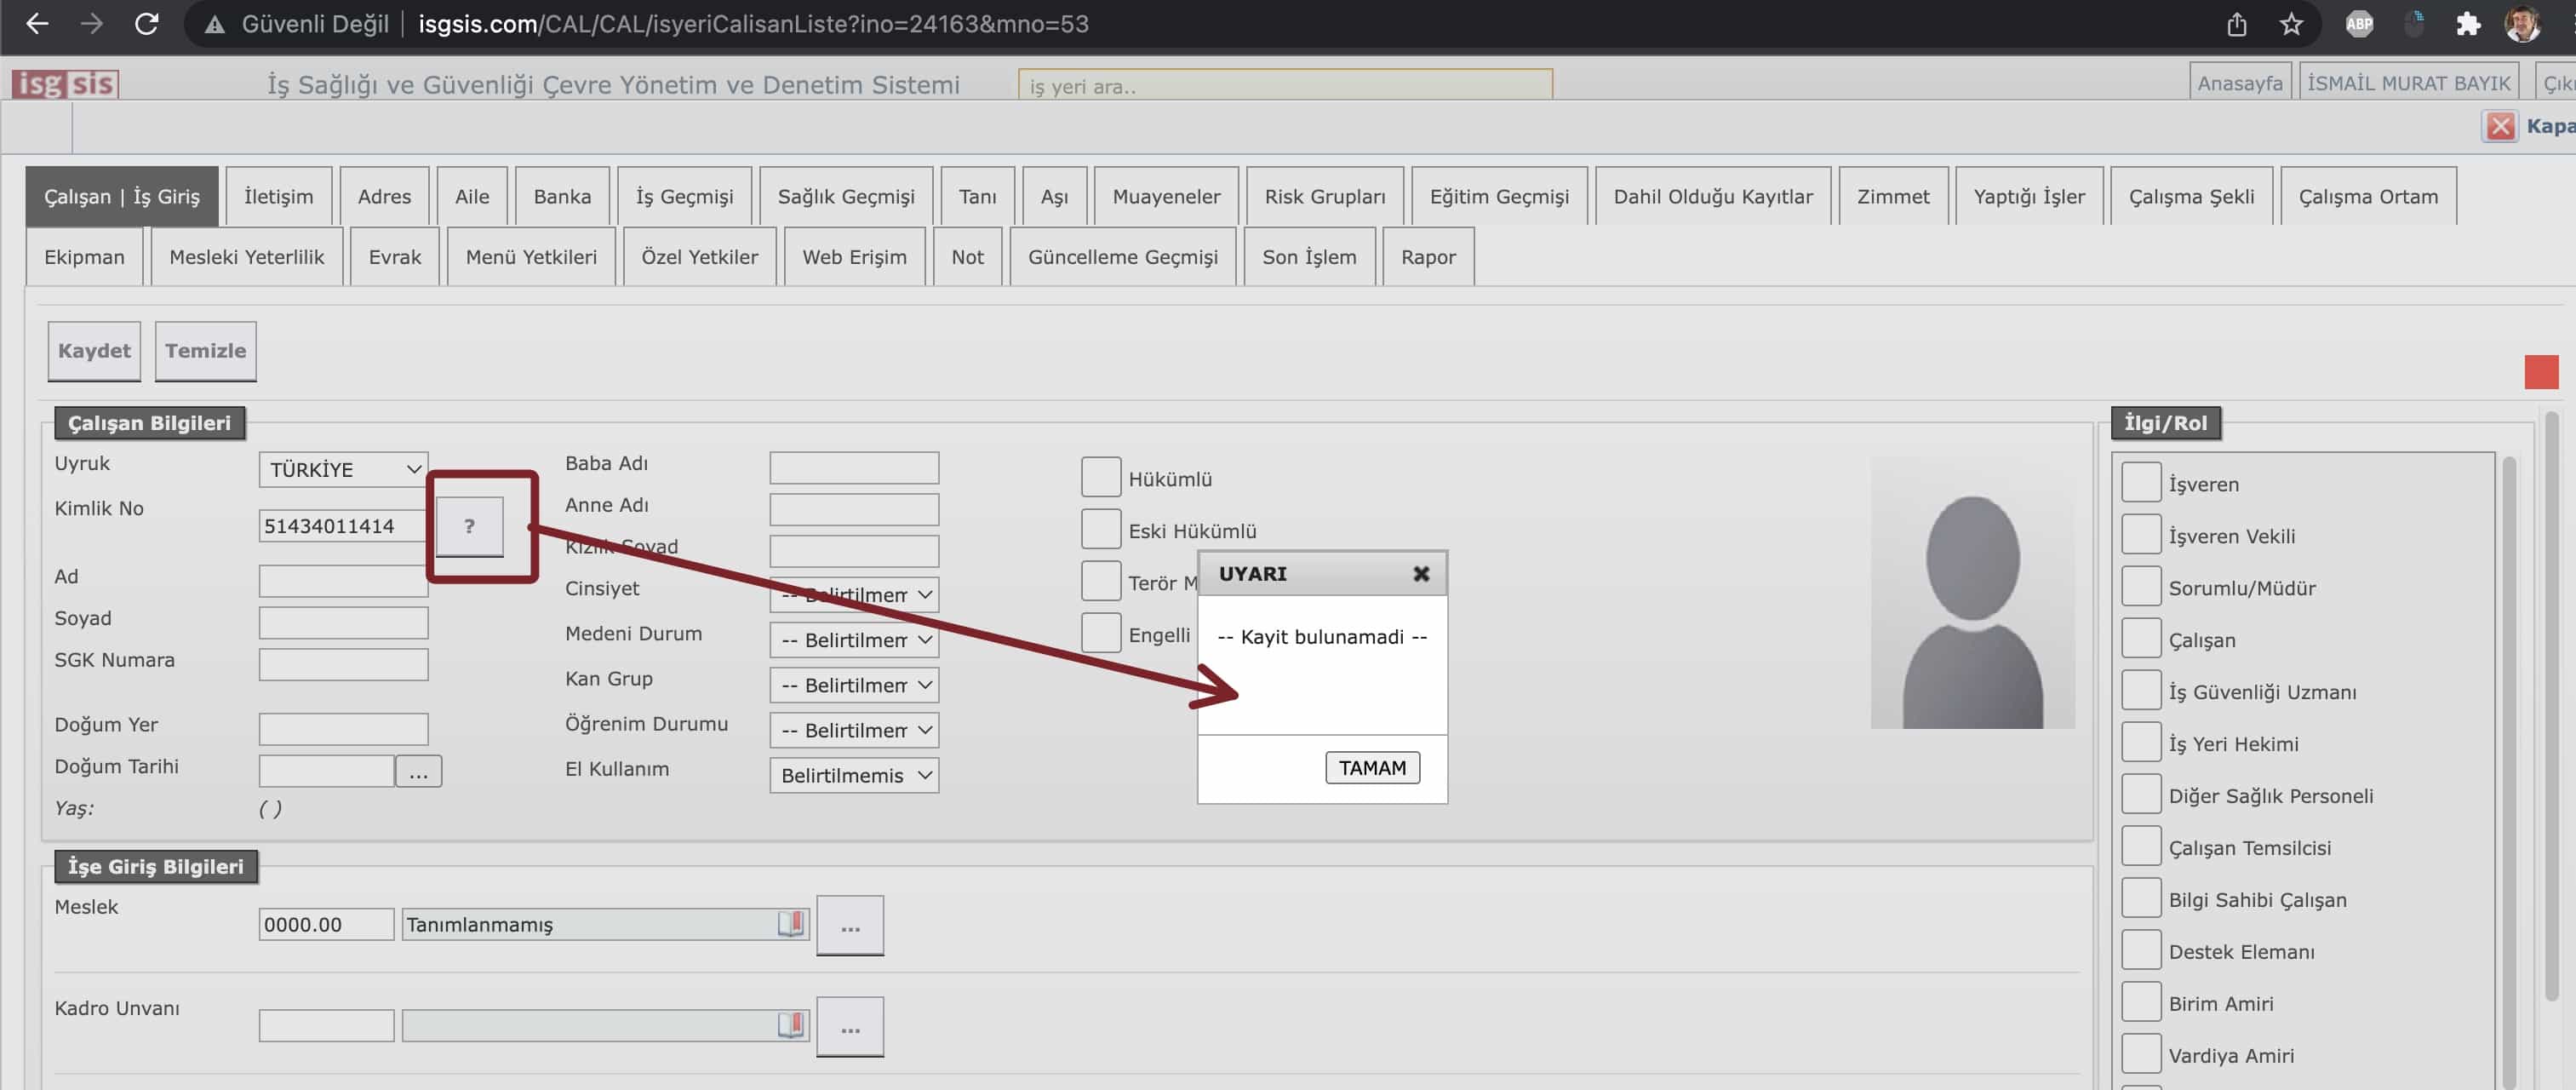This screenshot has height=1090, width=2576.
Task: Click the browser reload page icon
Action: [147, 24]
